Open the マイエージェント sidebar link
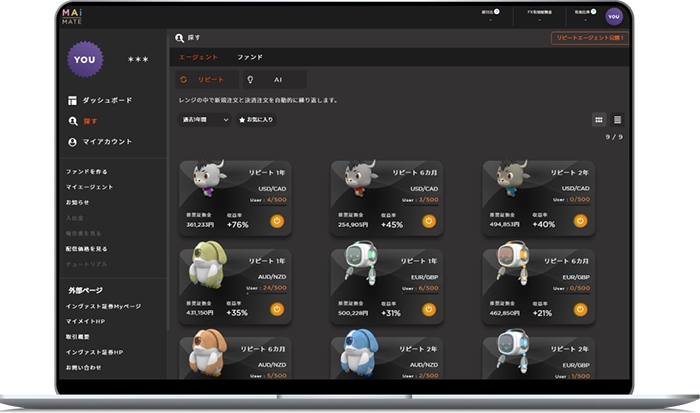Viewport: 700px width, 413px height. pyautogui.click(x=90, y=187)
